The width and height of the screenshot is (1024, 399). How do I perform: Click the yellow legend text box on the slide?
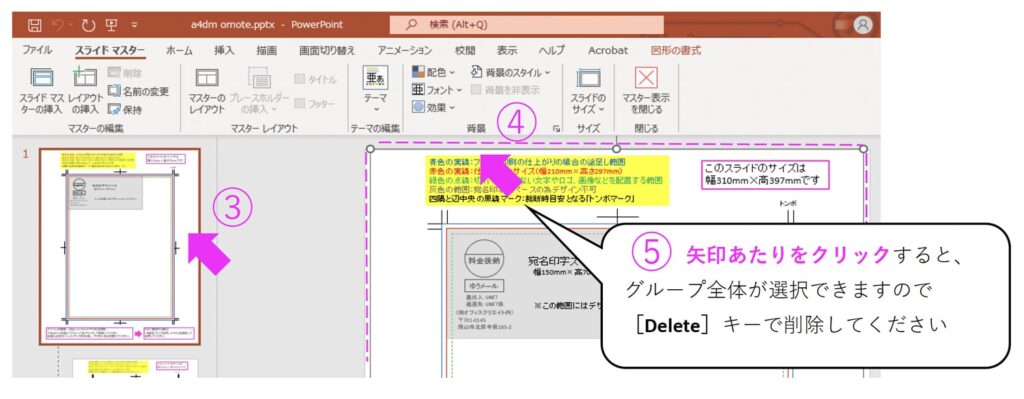point(548,180)
